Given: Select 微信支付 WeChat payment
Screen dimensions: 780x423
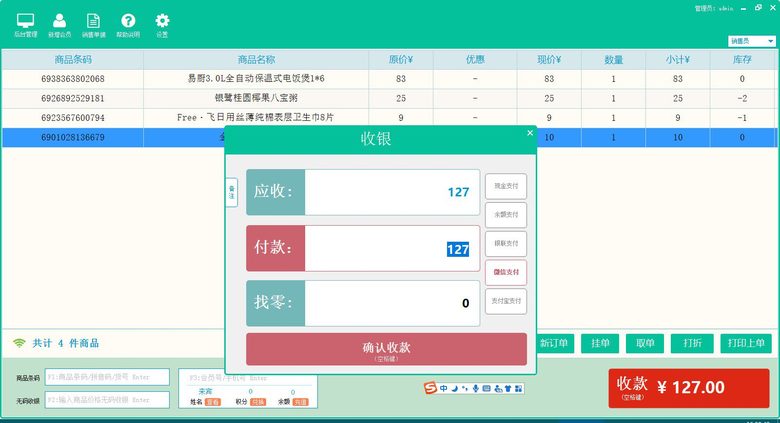Looking at the screenshot, I should (506, 272).
